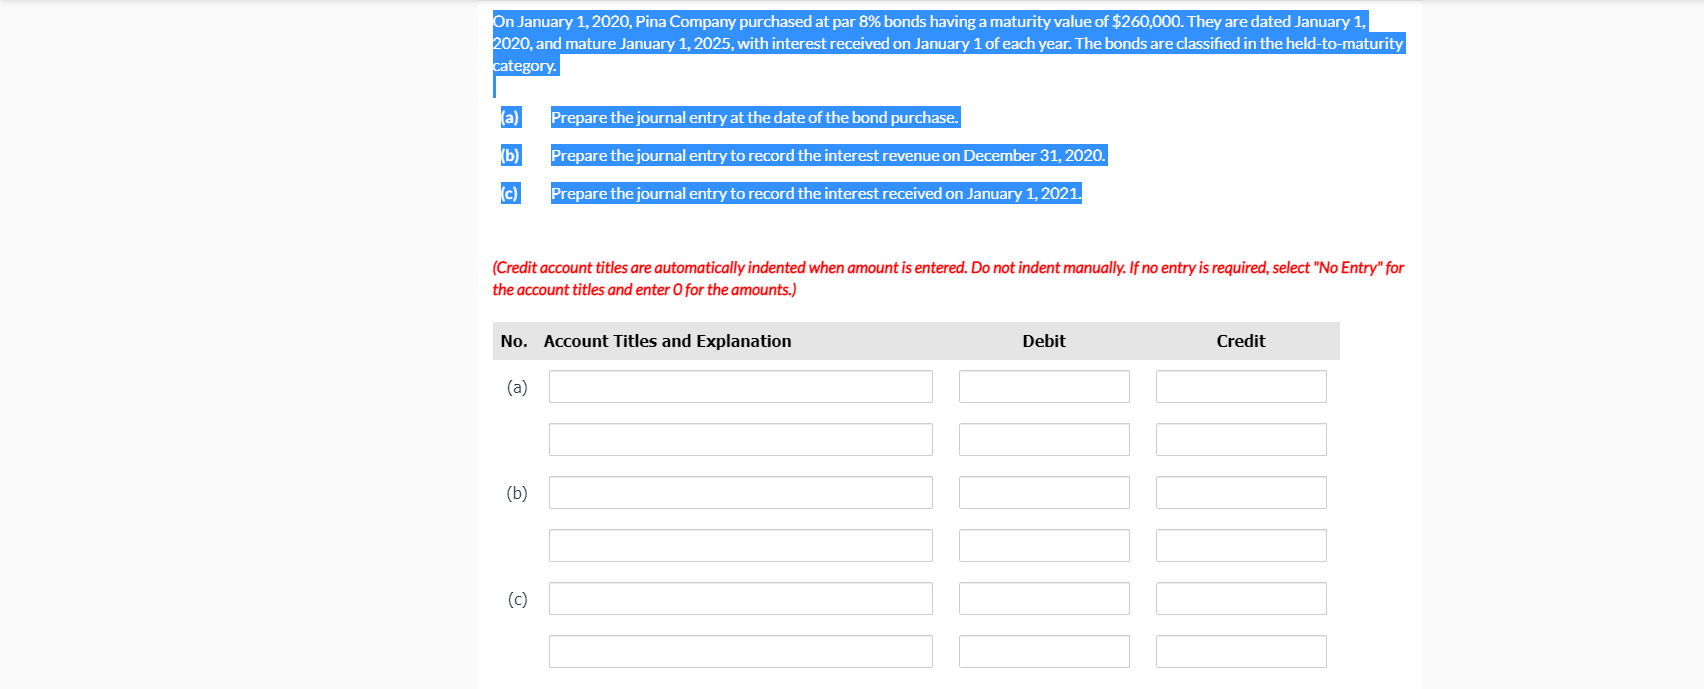Click the credit field in row (a)
This screenshot has width=1704, height=689.
(x=1241, y=387)
